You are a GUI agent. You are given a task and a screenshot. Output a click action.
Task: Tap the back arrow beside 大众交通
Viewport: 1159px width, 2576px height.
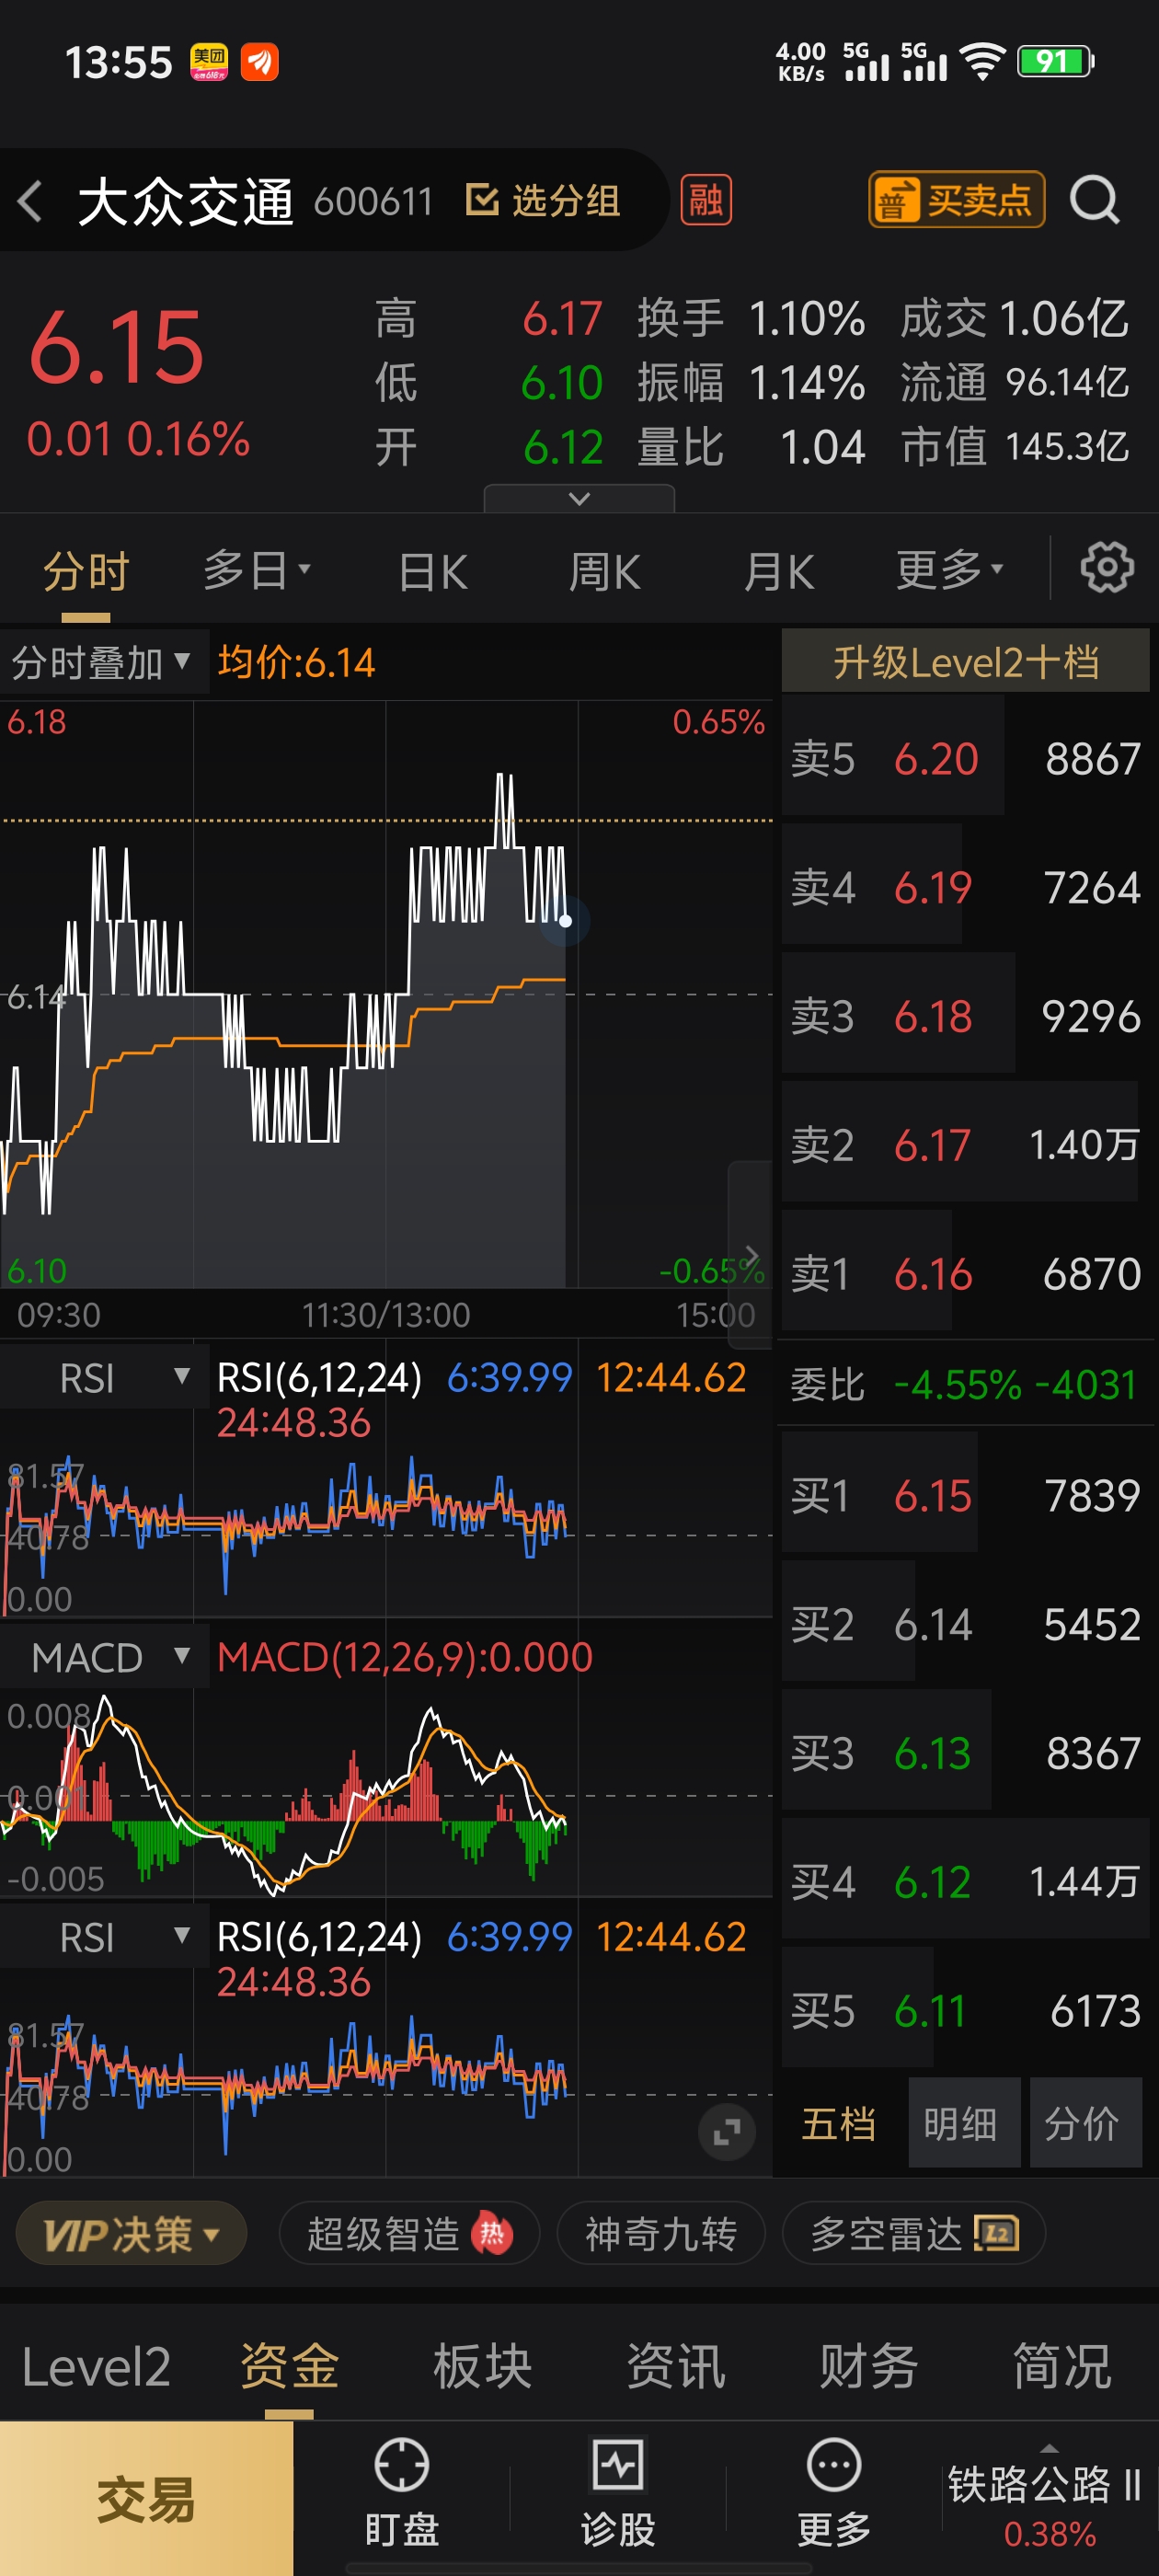click(30, 201)
